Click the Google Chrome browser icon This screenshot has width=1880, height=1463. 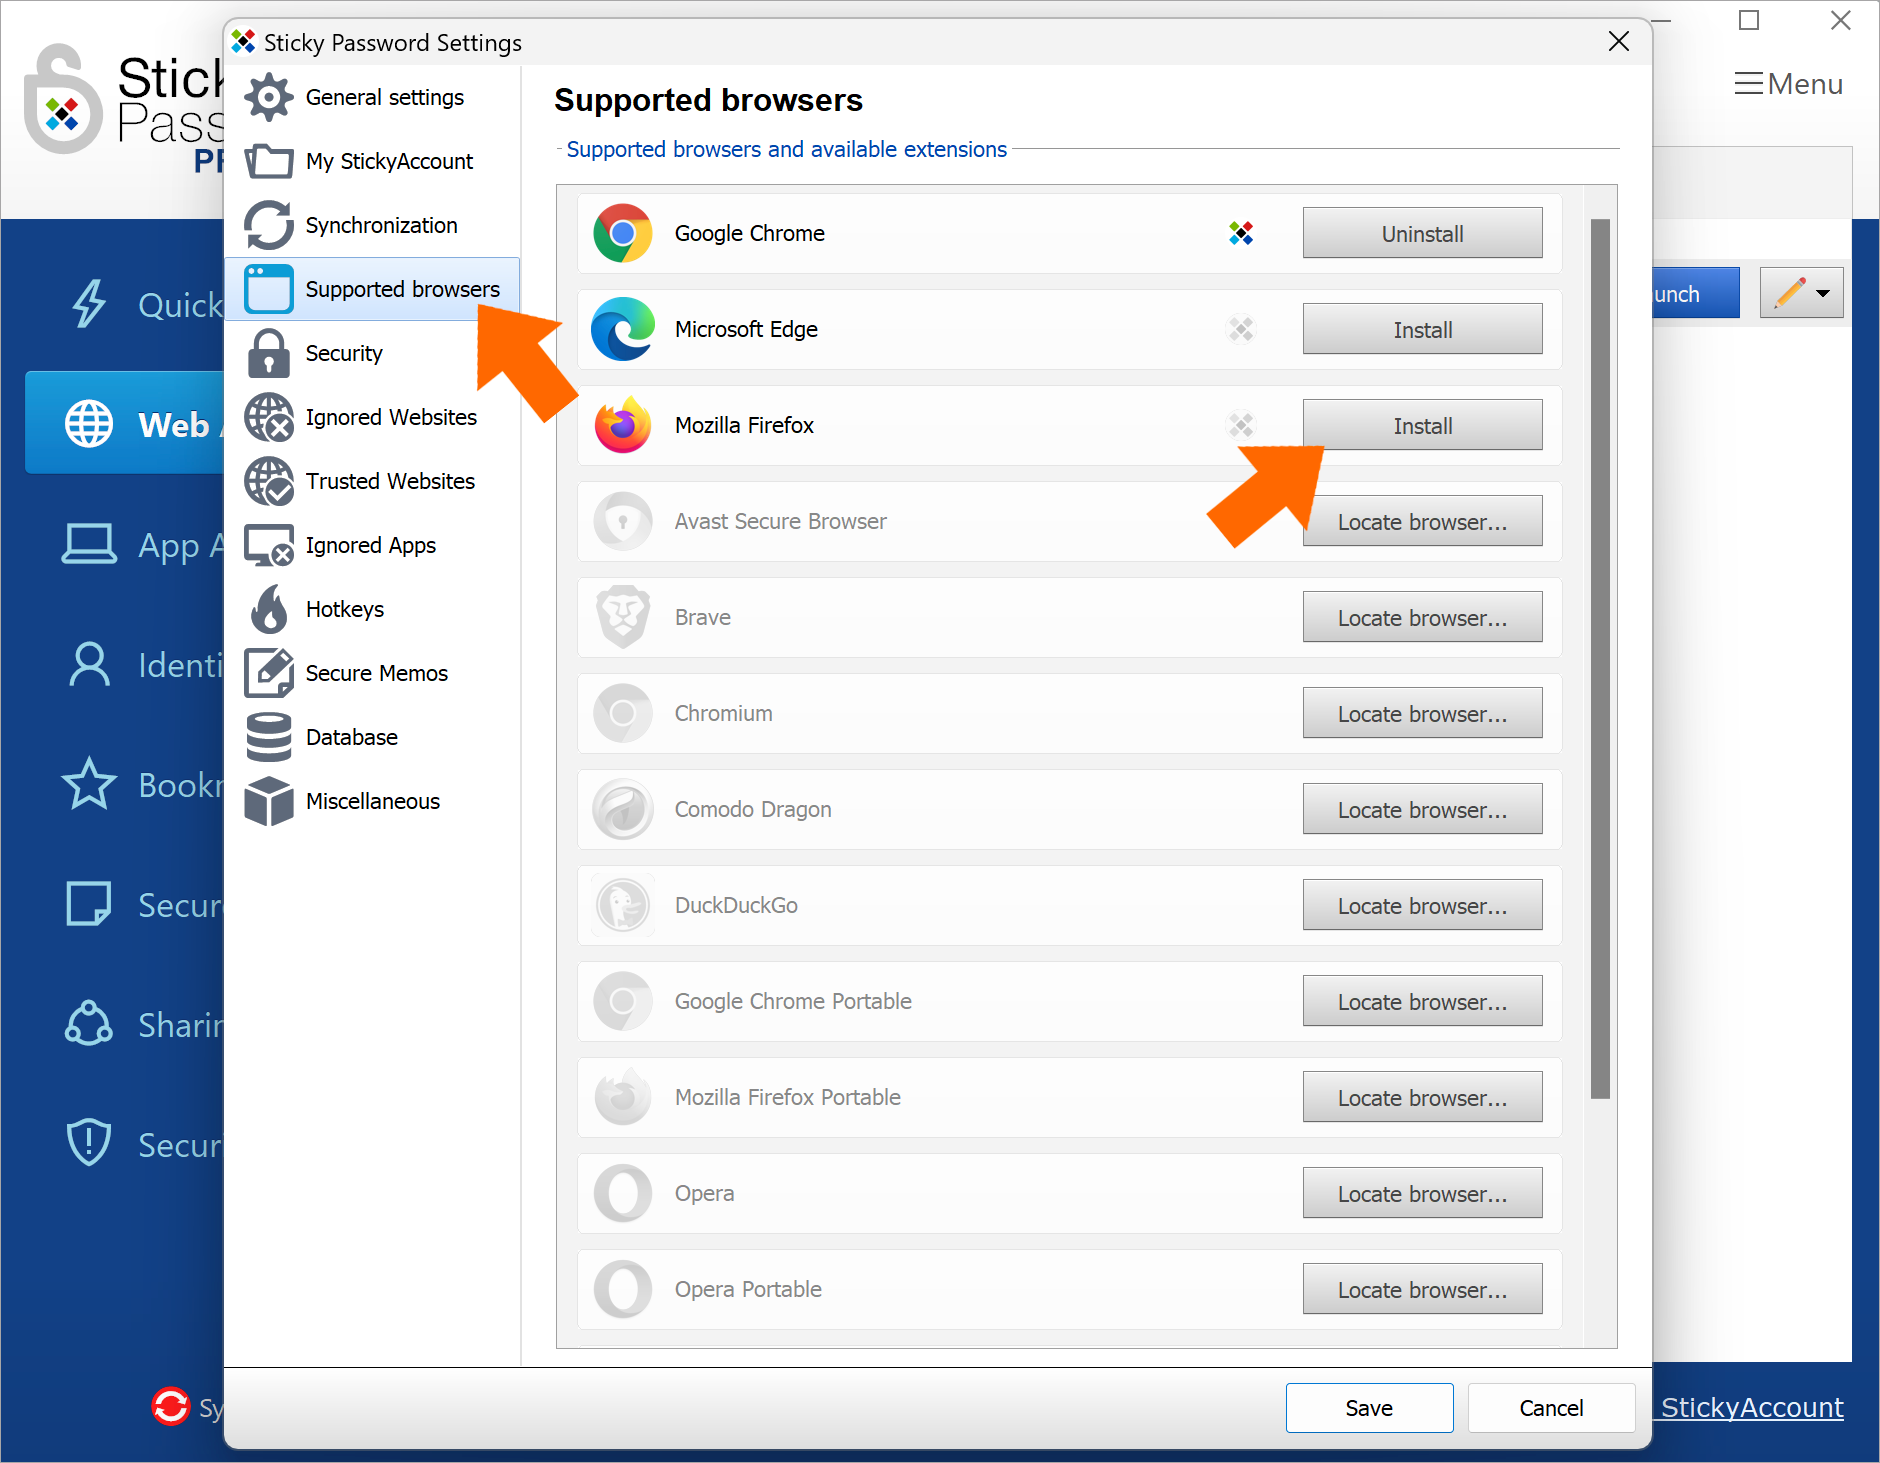point(623,233)
